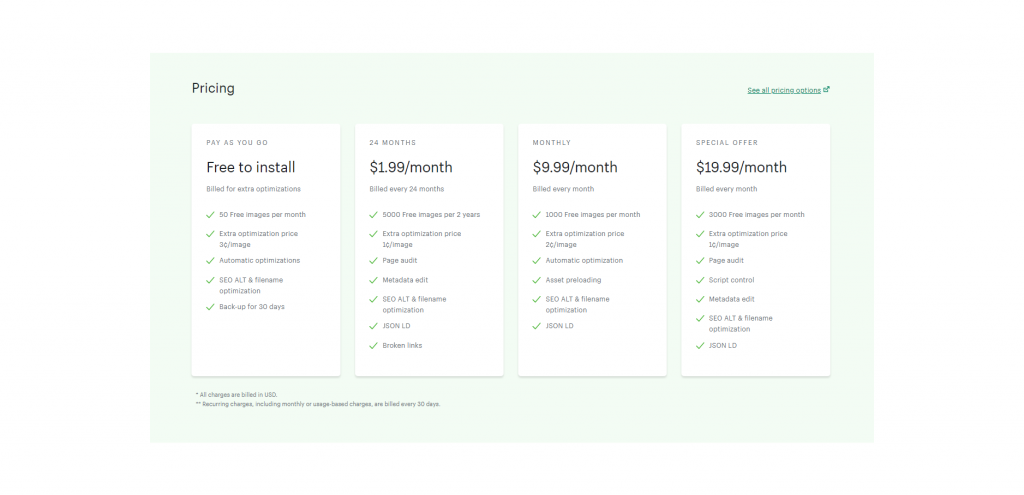
Task: Click Broken links feature text
Action: (402, 345)
